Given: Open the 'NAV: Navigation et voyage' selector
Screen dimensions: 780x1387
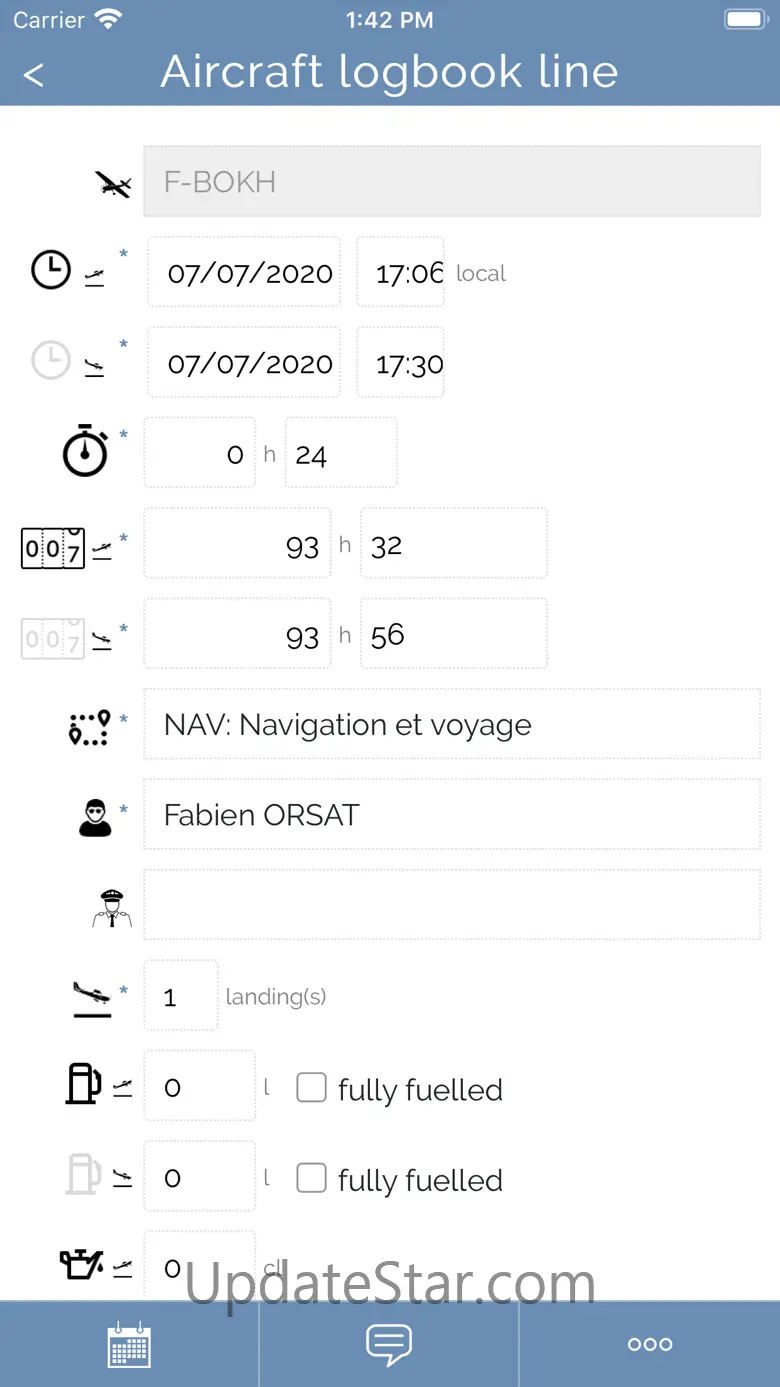Looking at the screenshot, I should (451, 725).
